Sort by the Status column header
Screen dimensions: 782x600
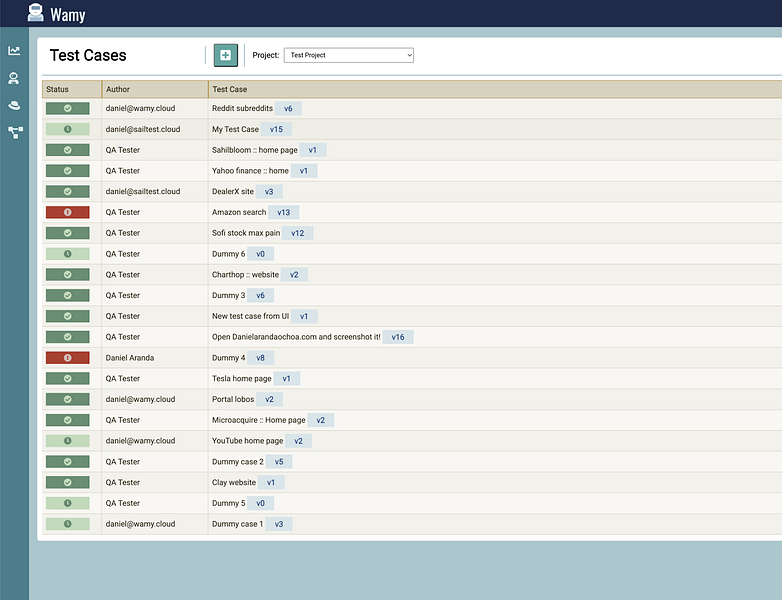click(x=72, y=89)
